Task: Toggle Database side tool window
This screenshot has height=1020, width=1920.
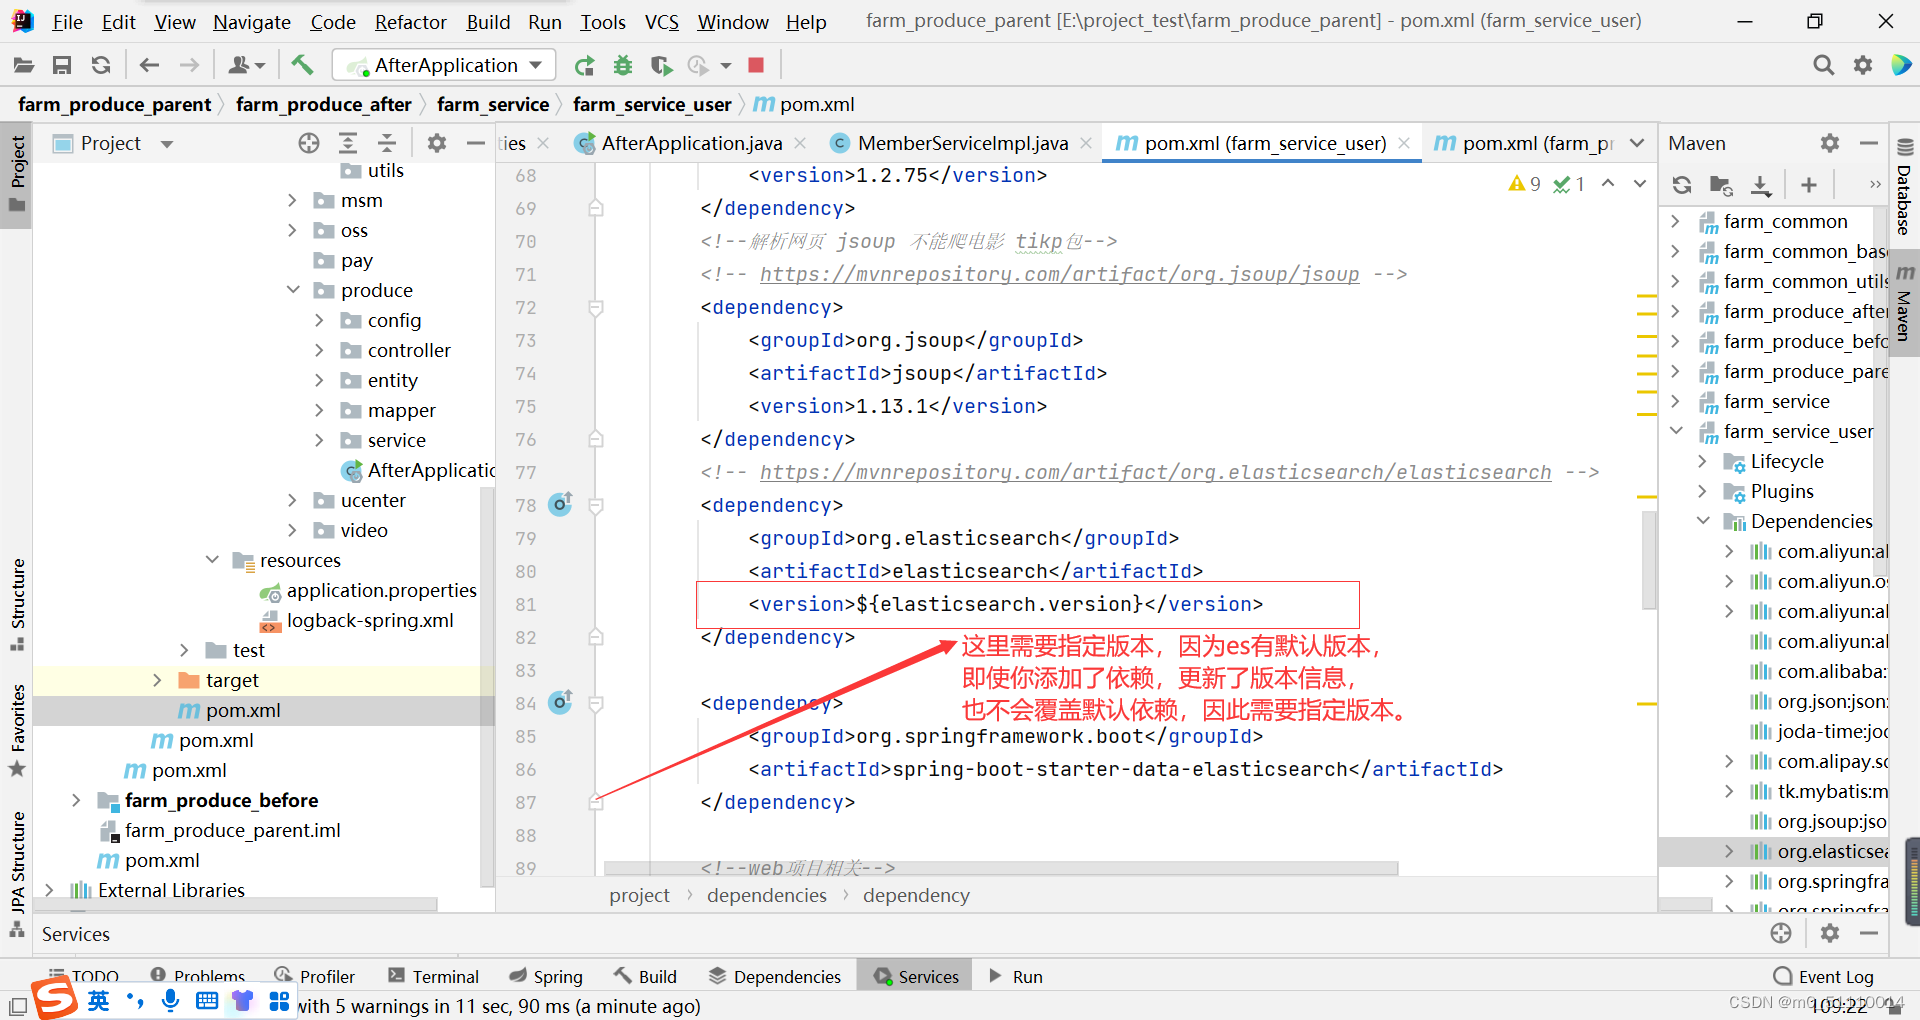Action: [1904, 185]
